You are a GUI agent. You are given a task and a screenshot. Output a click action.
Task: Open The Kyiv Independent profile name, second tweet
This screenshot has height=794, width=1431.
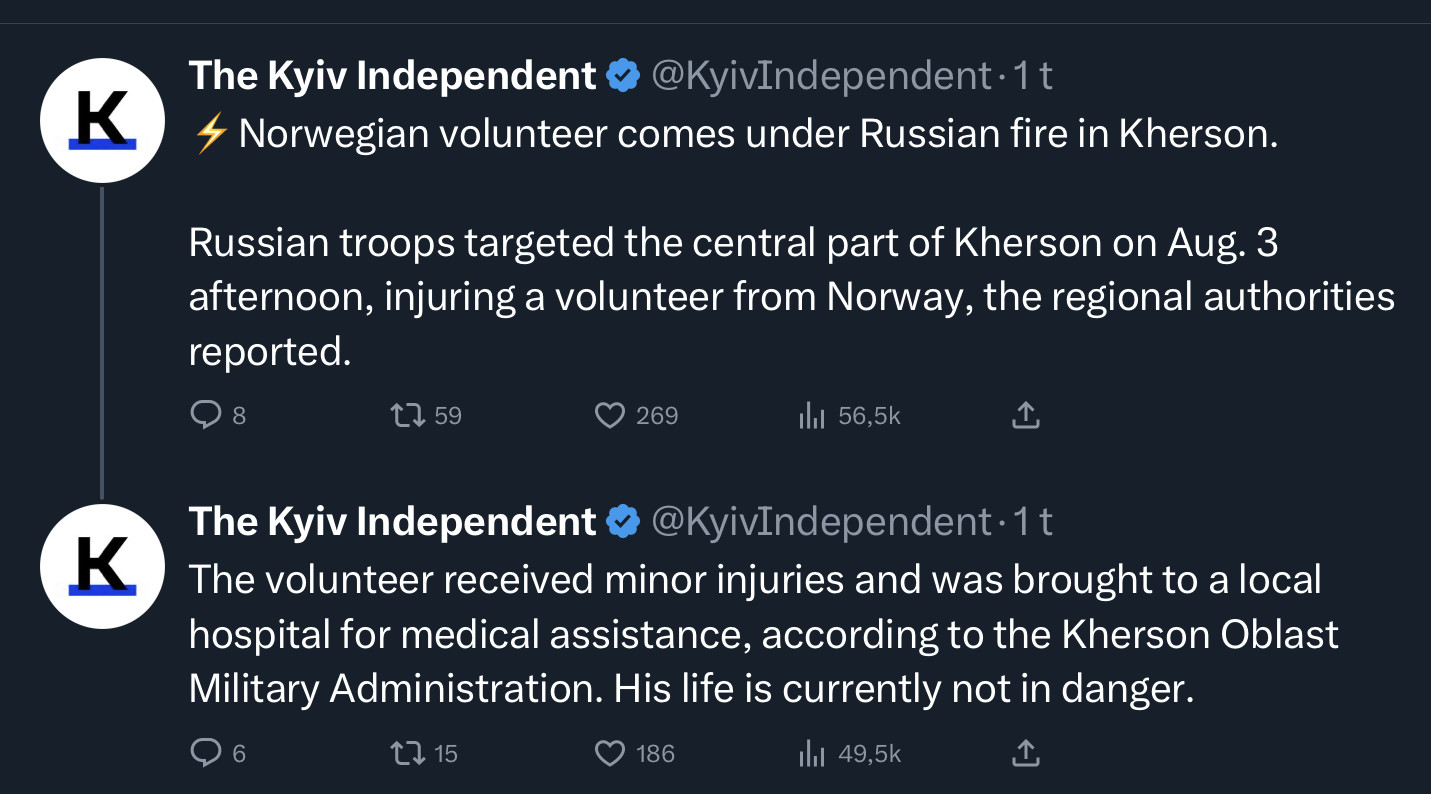pos(392,522)
